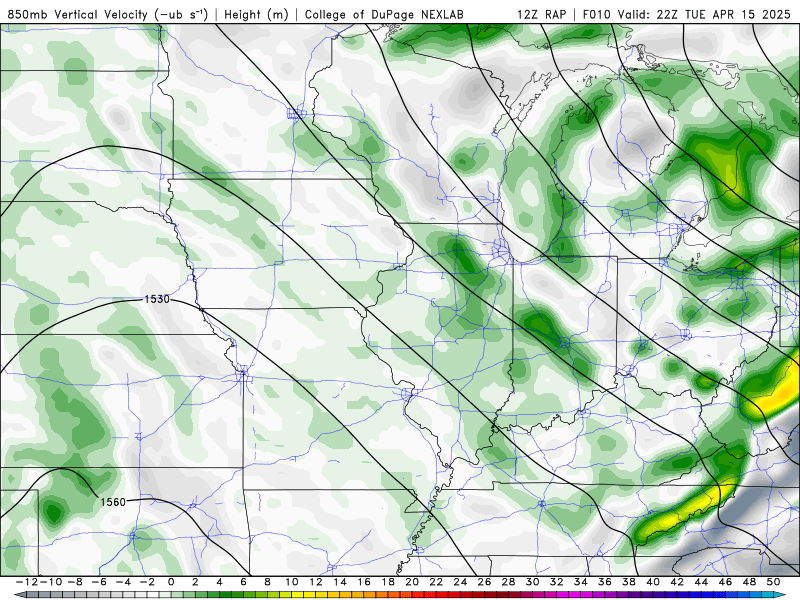Click the 38 value on the color scale
Screen dimensions: 800x600
[629, 582]
